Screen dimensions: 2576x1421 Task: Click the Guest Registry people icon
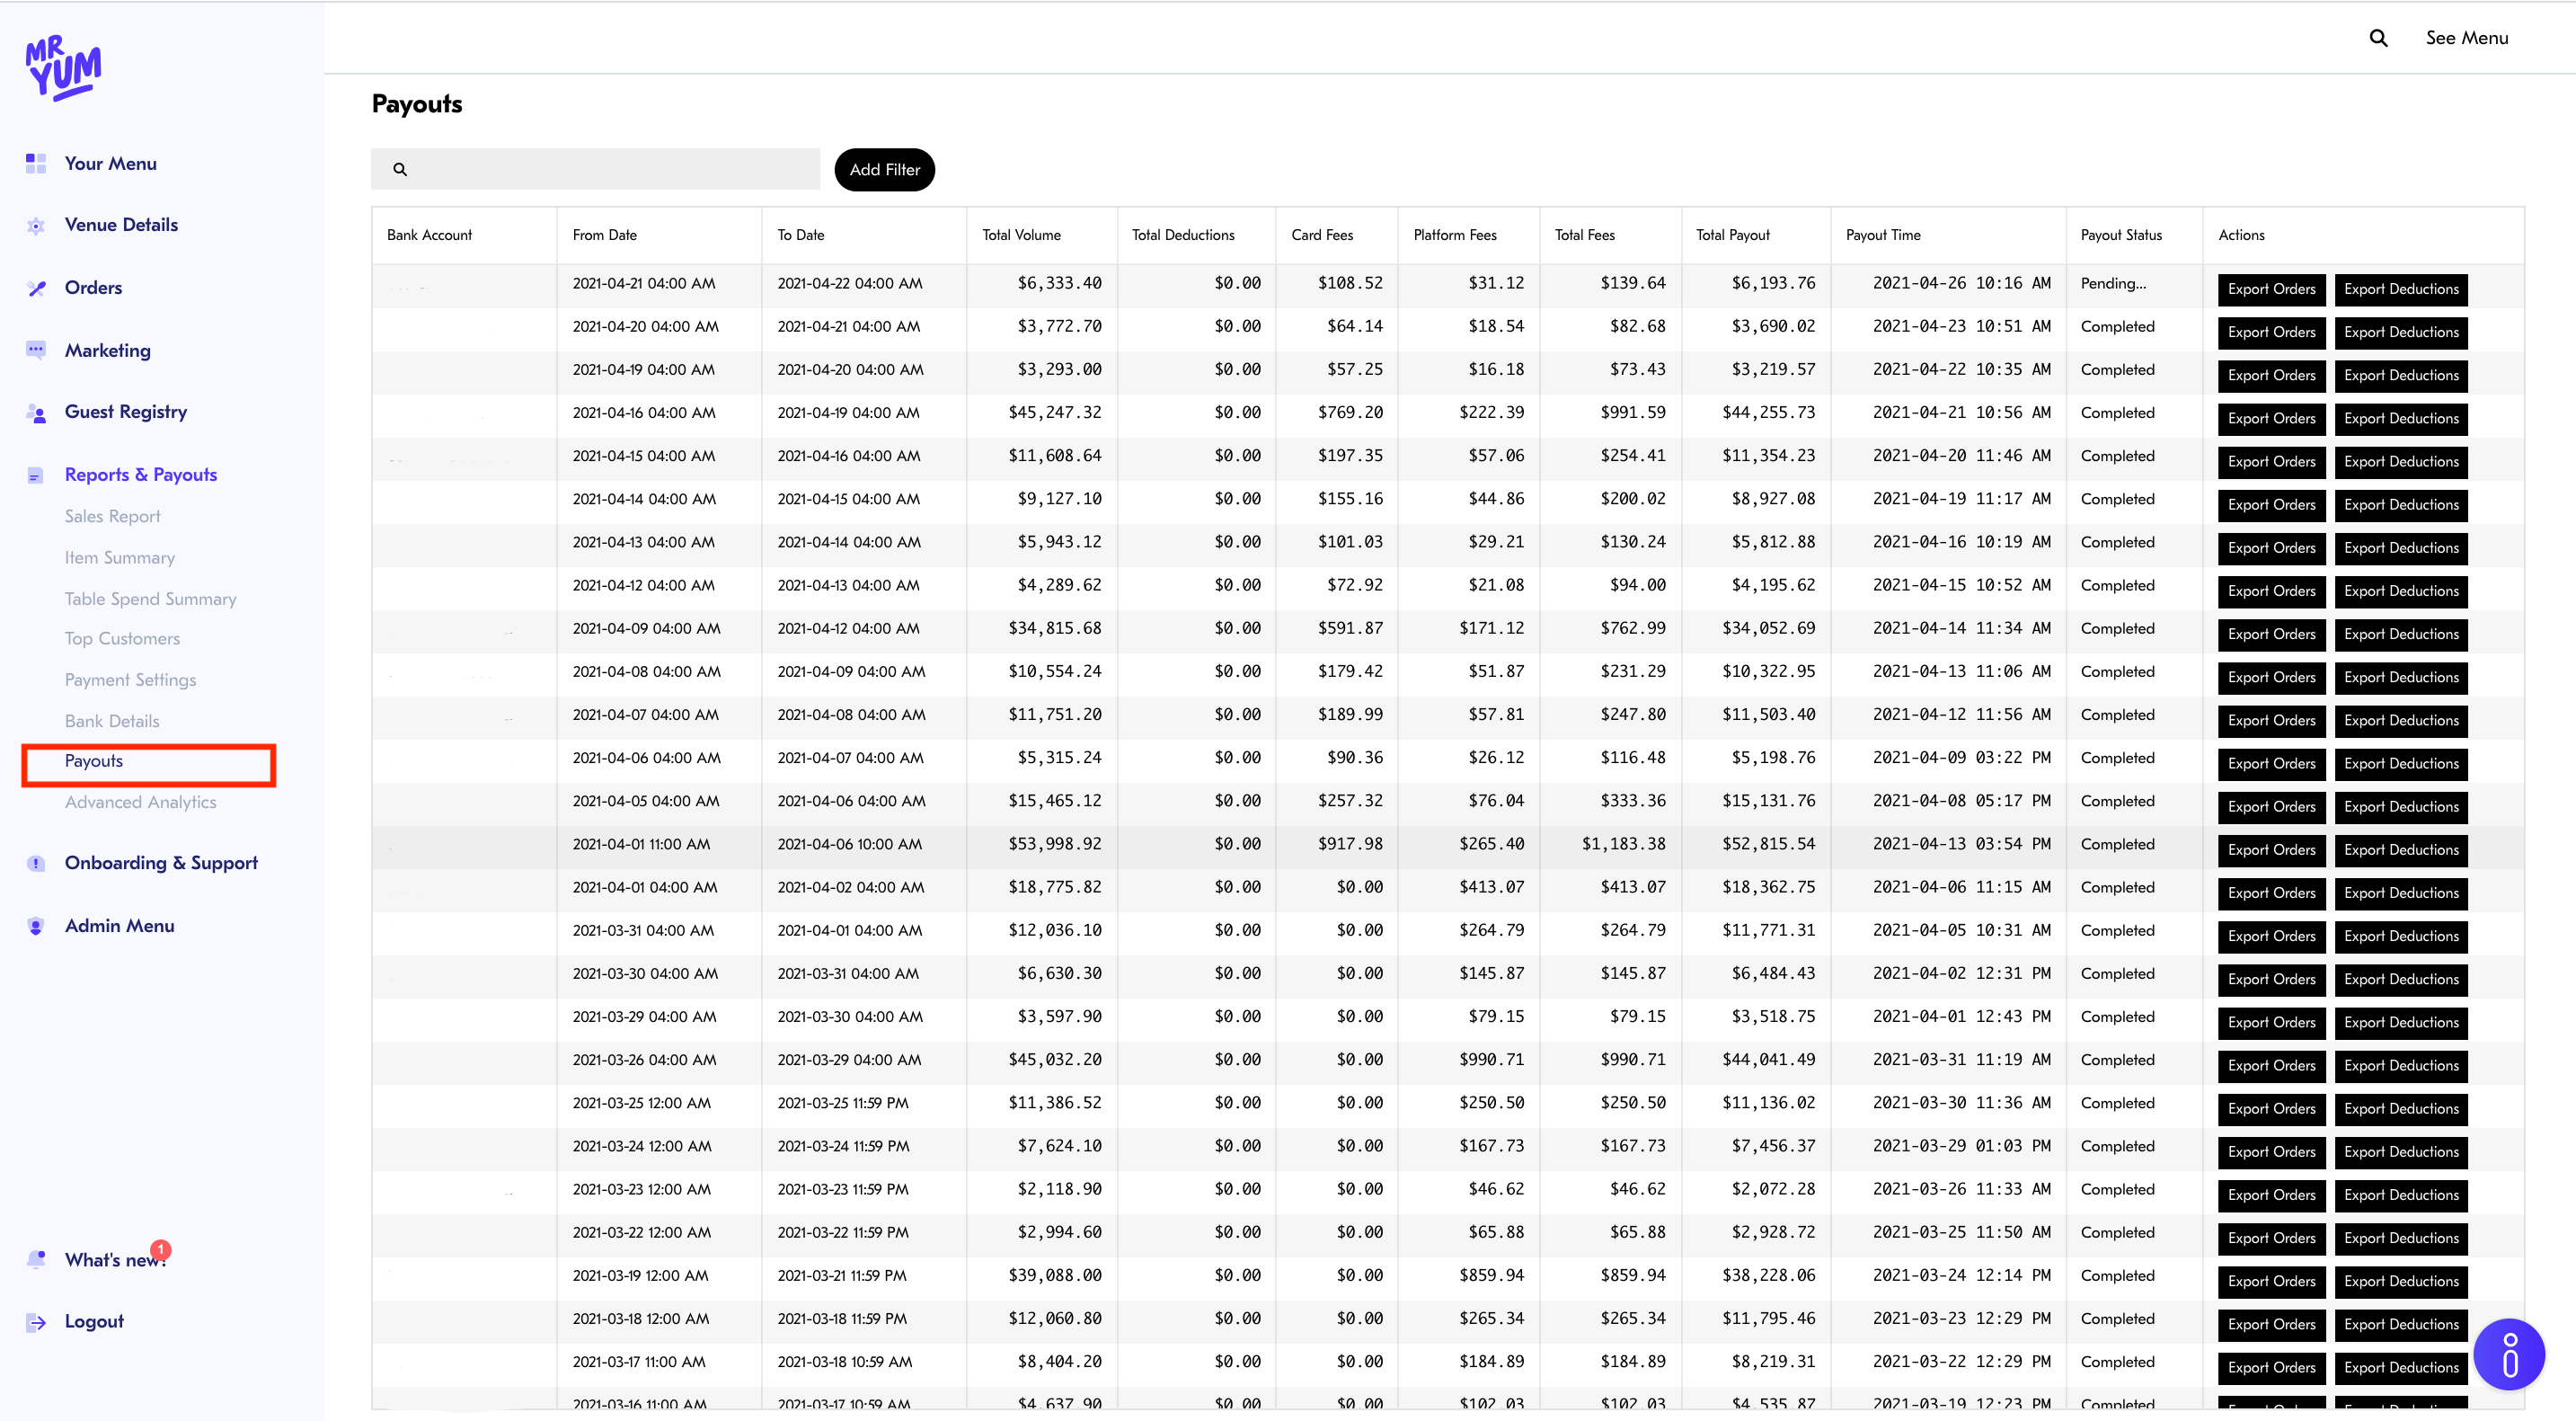point(36,413)
